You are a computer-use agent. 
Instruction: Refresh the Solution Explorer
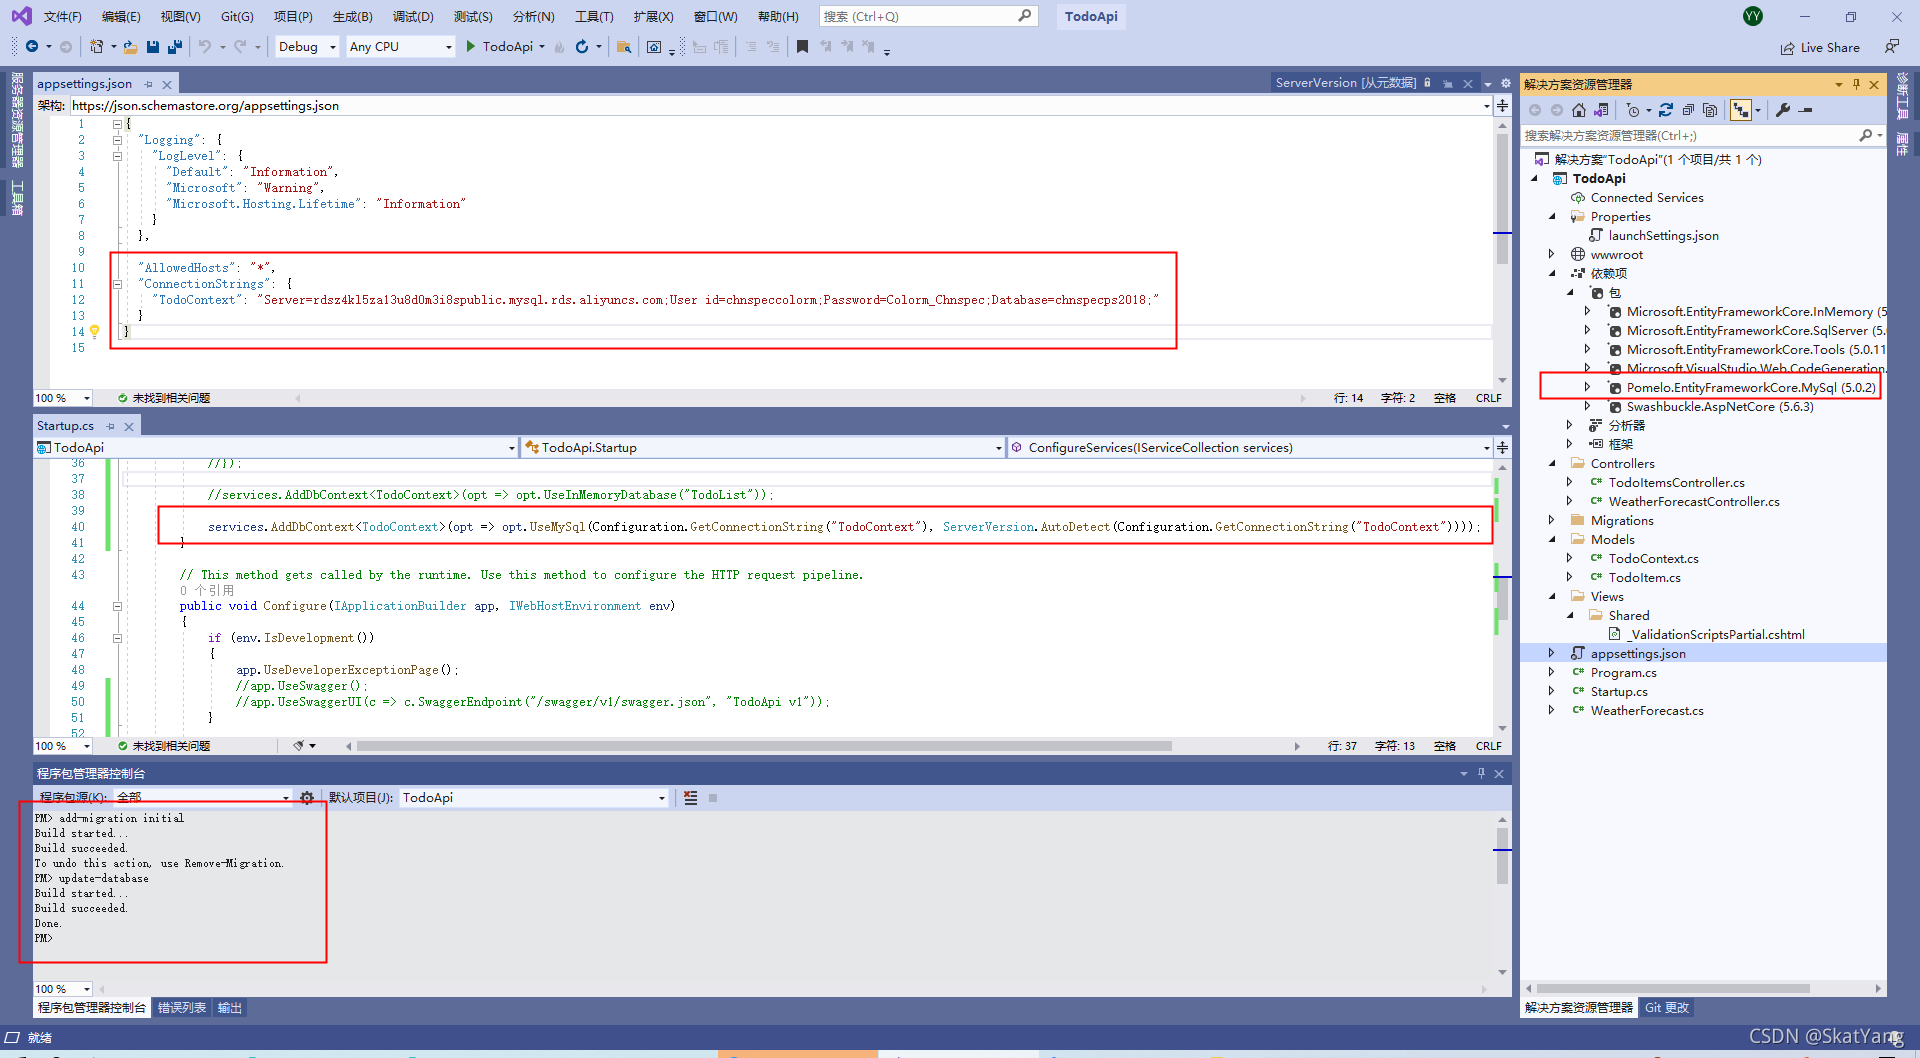point(1667,110)
